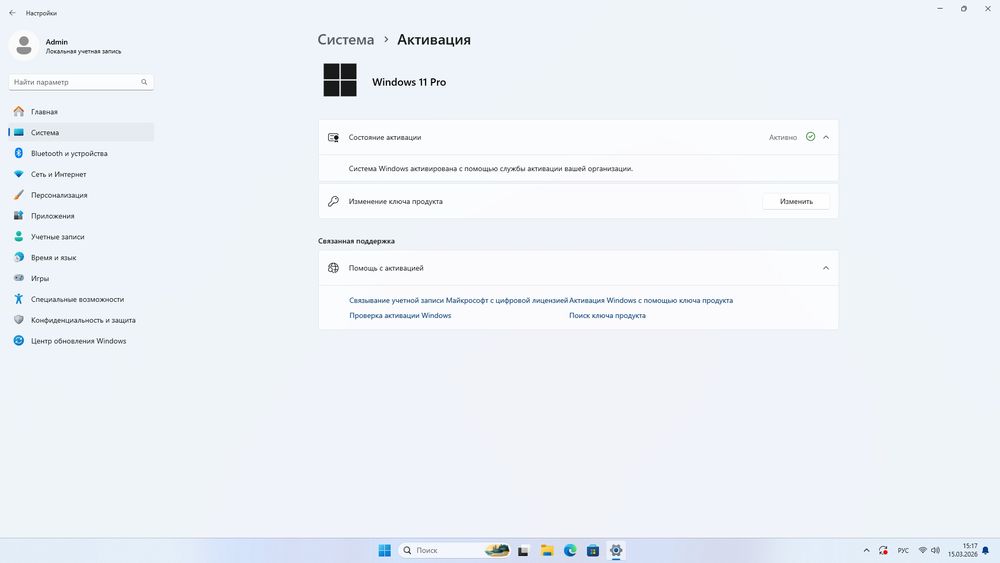The height and width of the screenshot is (563, 1000).
Task: Select "Система" in the sidebar
Action: click(x=81, y=133)
